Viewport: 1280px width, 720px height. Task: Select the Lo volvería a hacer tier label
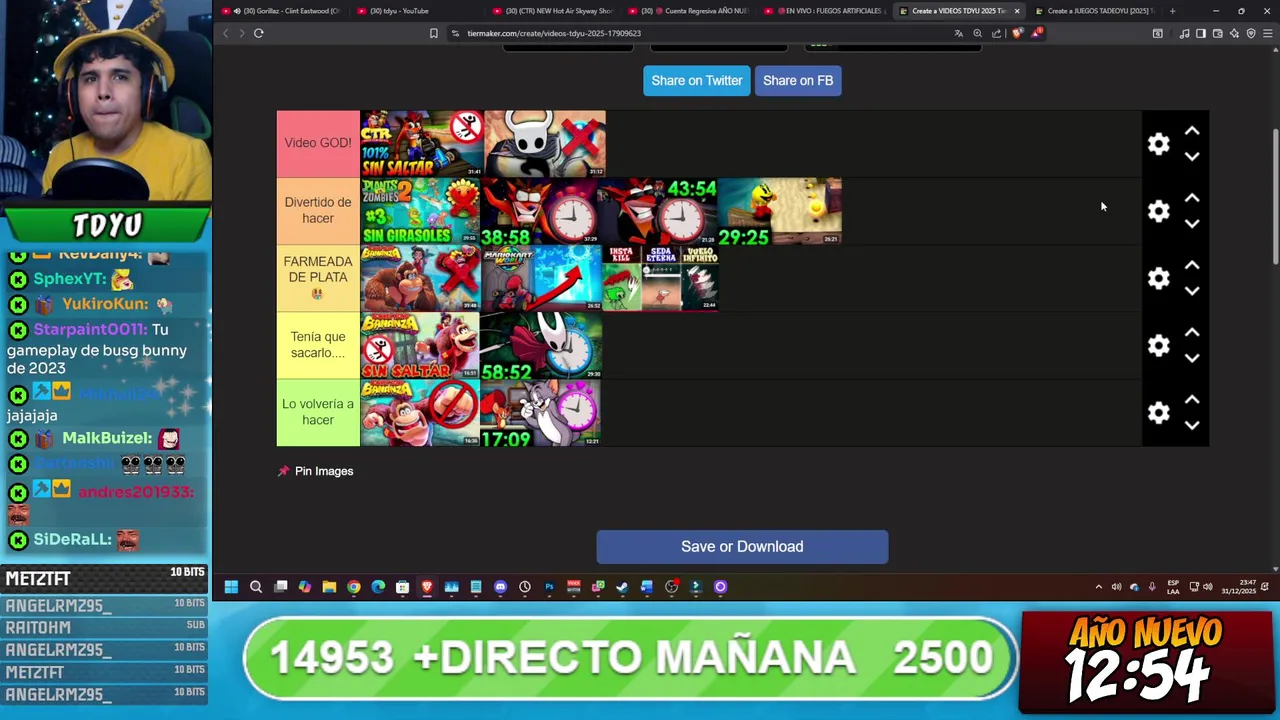318,411
